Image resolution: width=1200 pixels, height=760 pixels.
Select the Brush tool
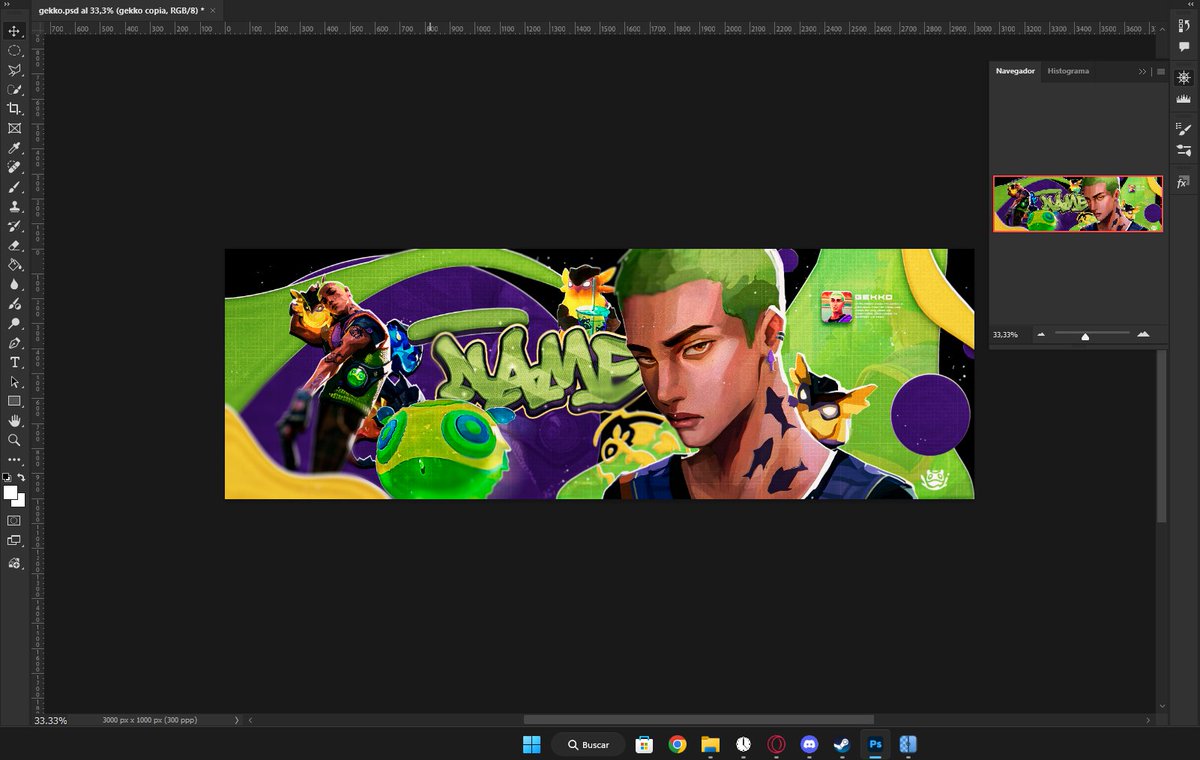click(x=14, y=187)
